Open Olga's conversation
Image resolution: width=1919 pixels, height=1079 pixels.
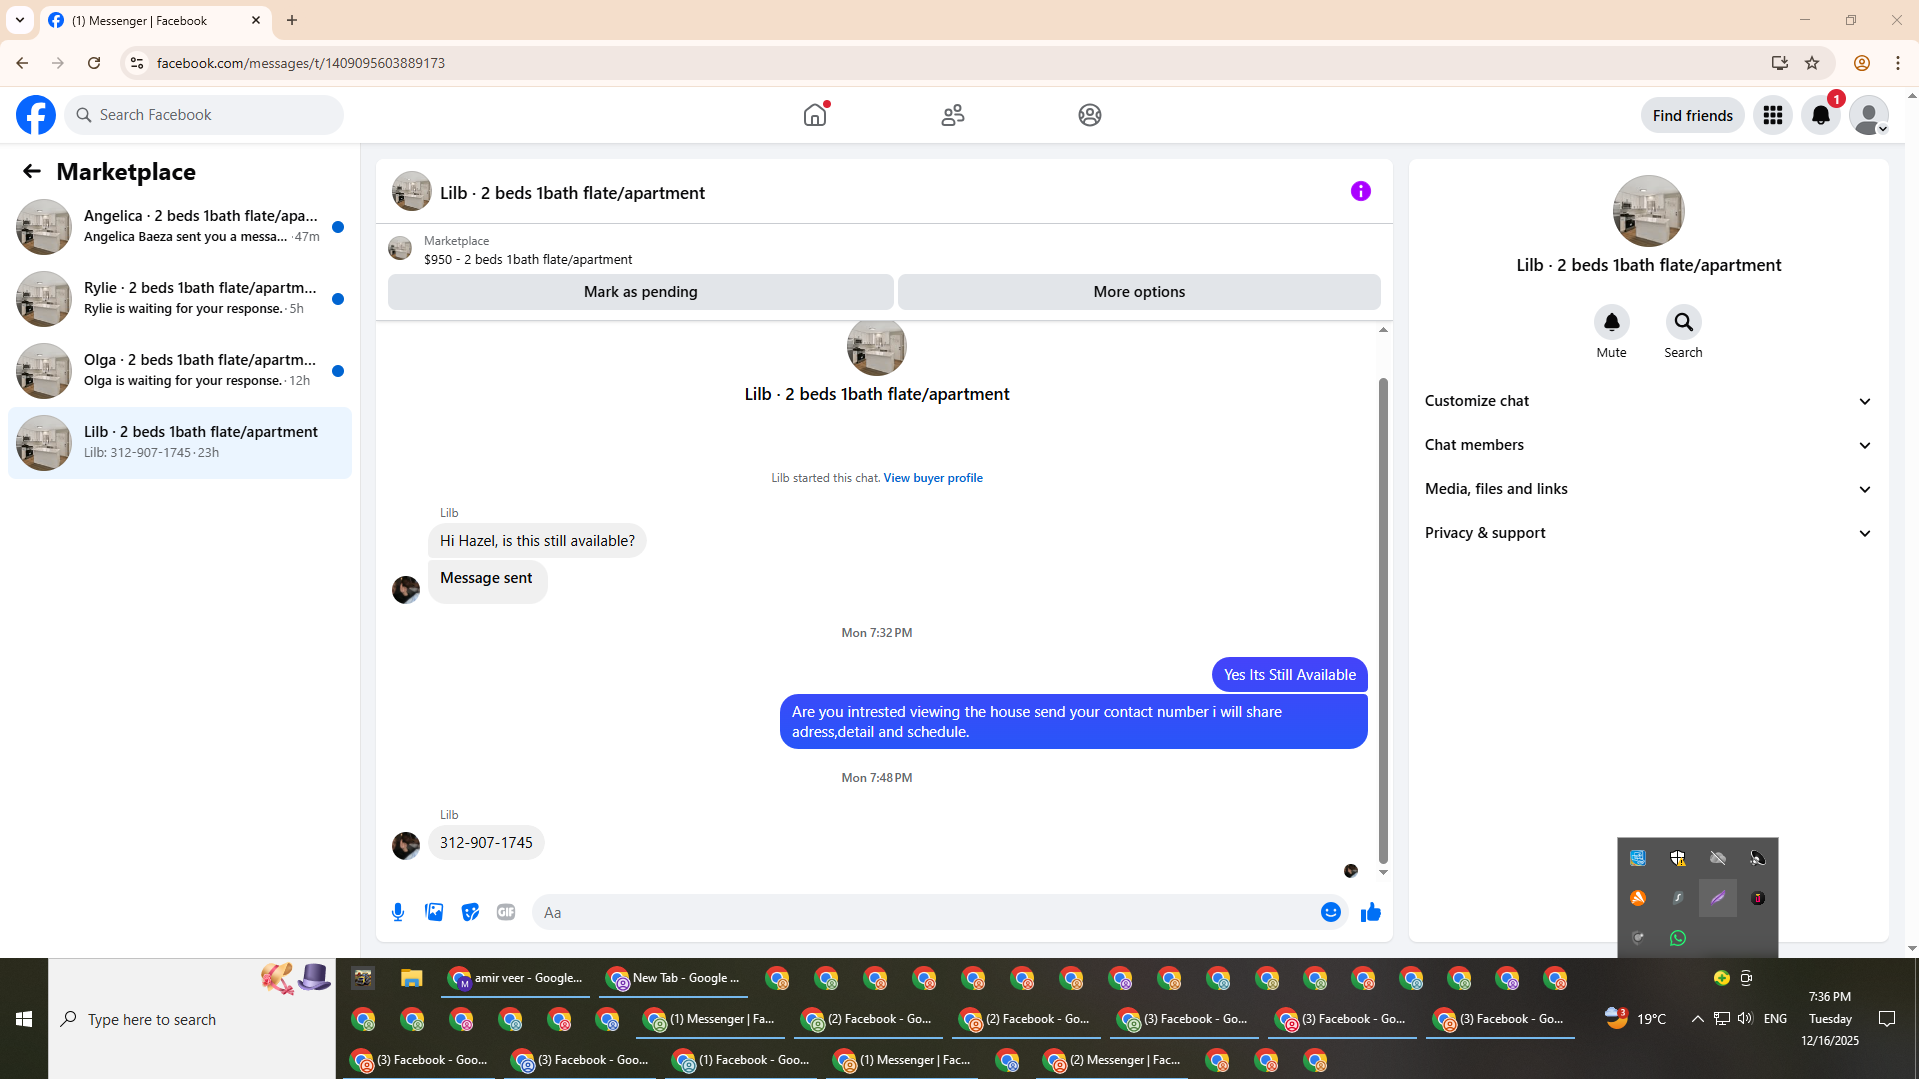point(180,371)
